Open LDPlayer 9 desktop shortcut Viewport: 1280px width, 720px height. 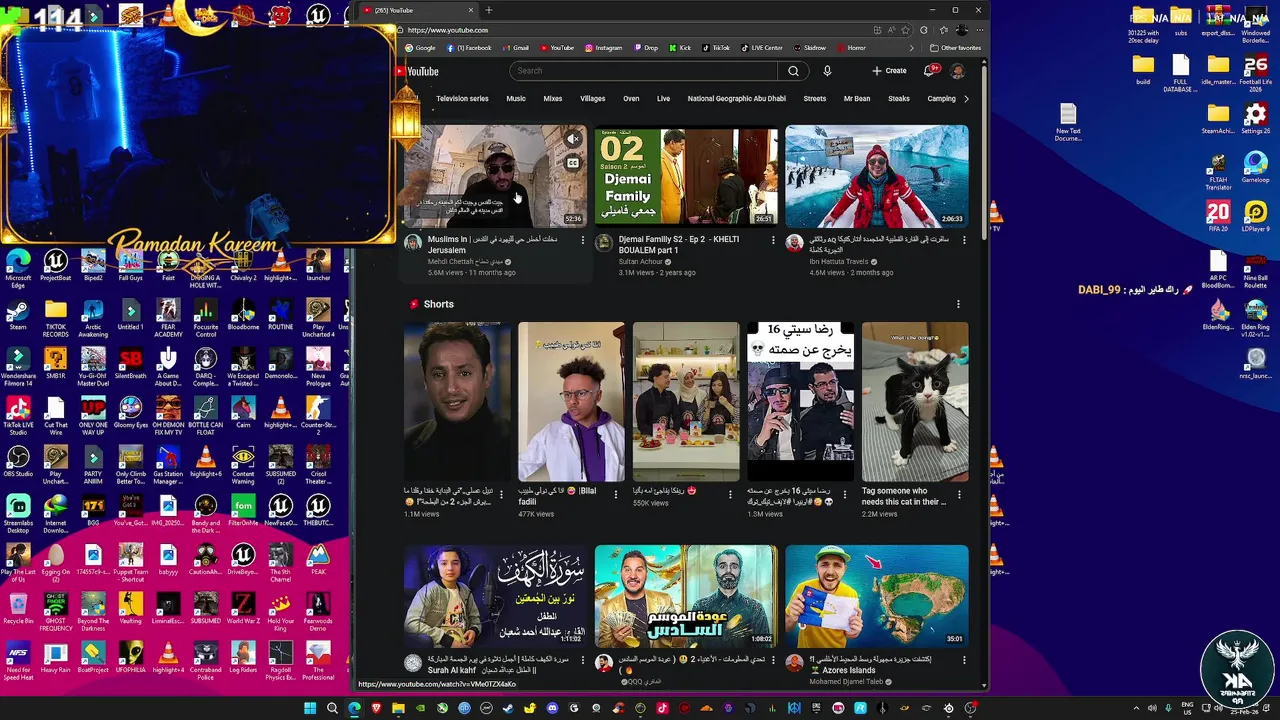point(1256,216)
